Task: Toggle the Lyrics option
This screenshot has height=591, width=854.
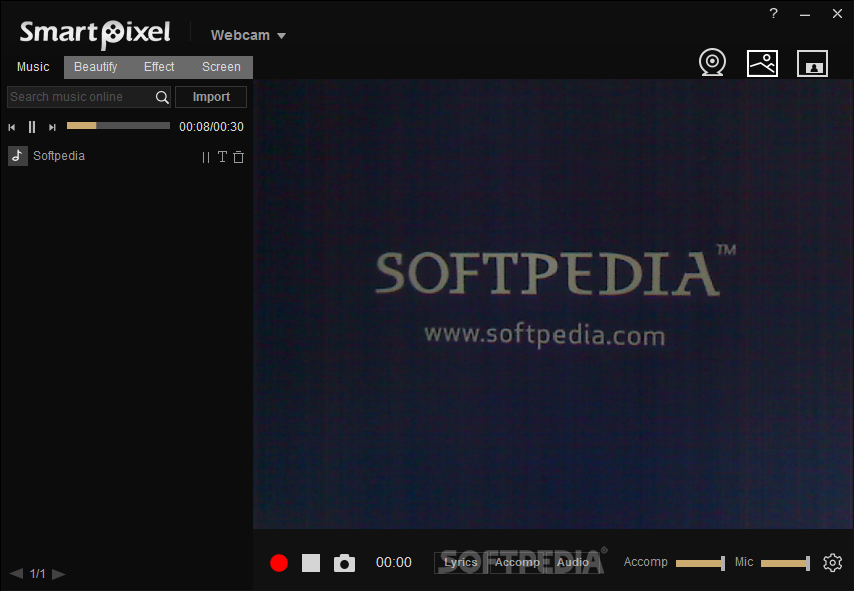Action: pyautogui.click(x=461, y=563)
